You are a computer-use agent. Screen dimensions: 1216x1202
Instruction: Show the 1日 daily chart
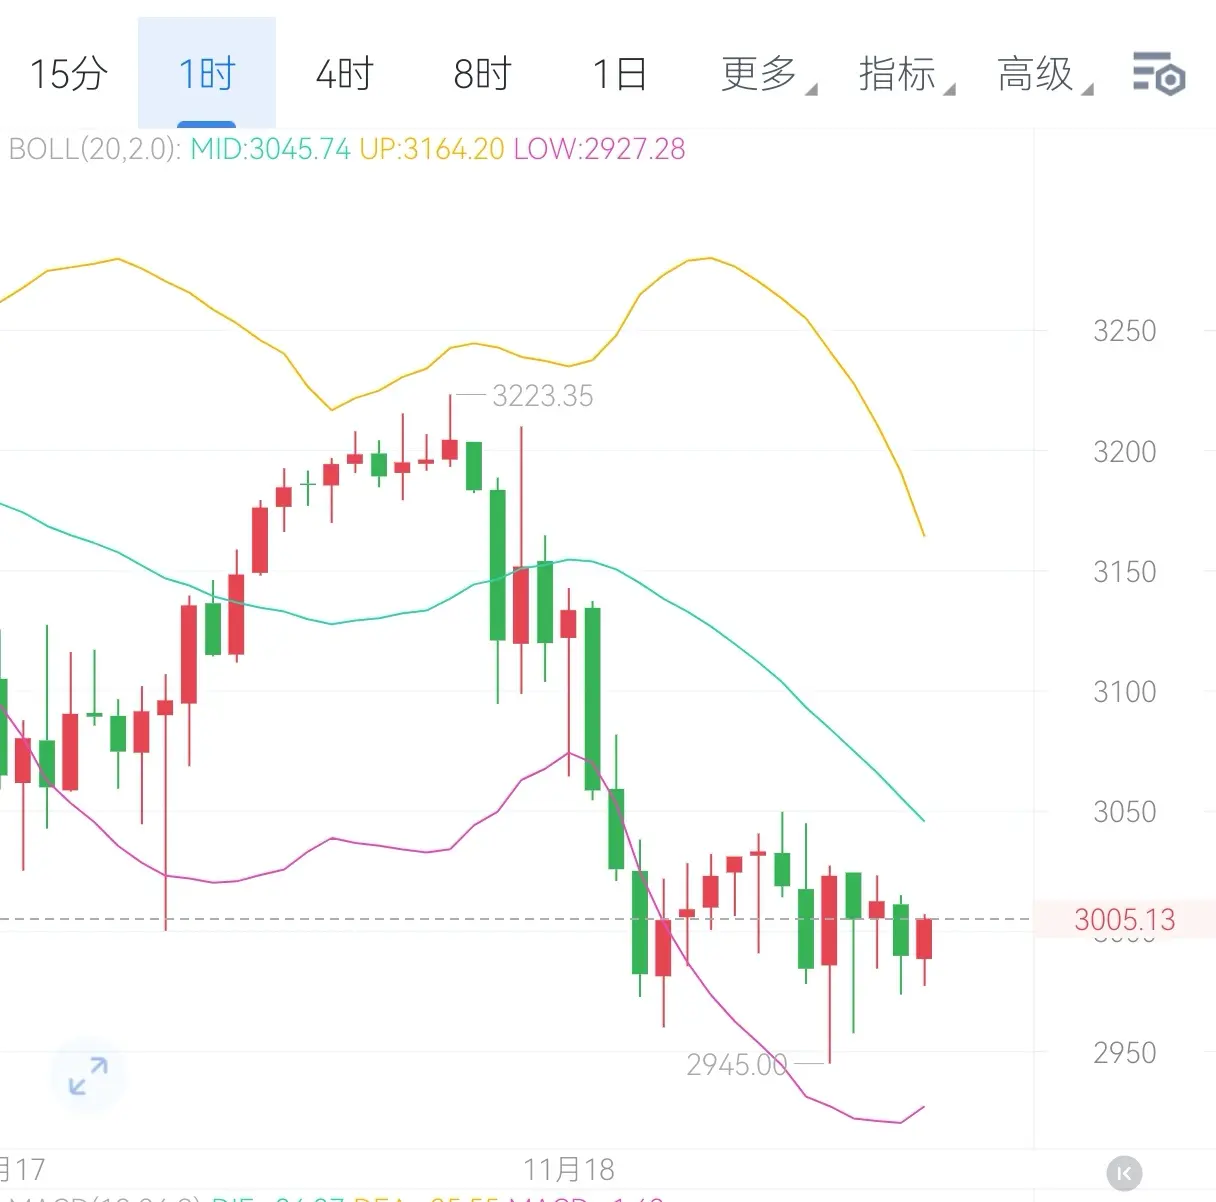coord(619,74)
